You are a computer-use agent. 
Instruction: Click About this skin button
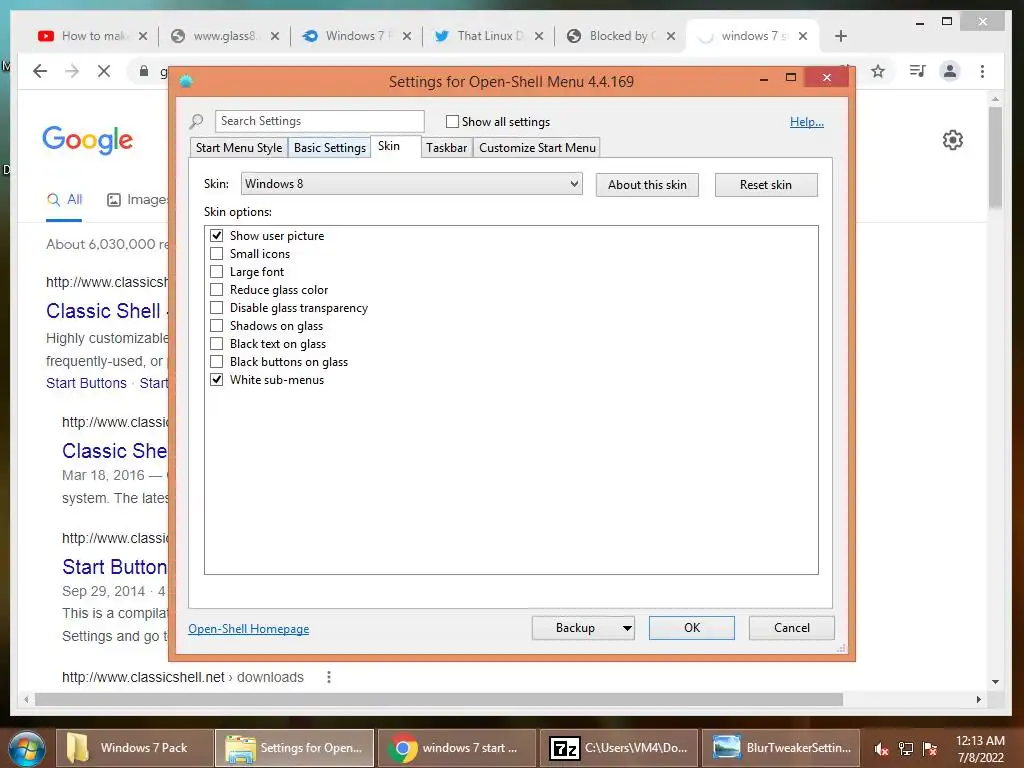pos(647,185)
